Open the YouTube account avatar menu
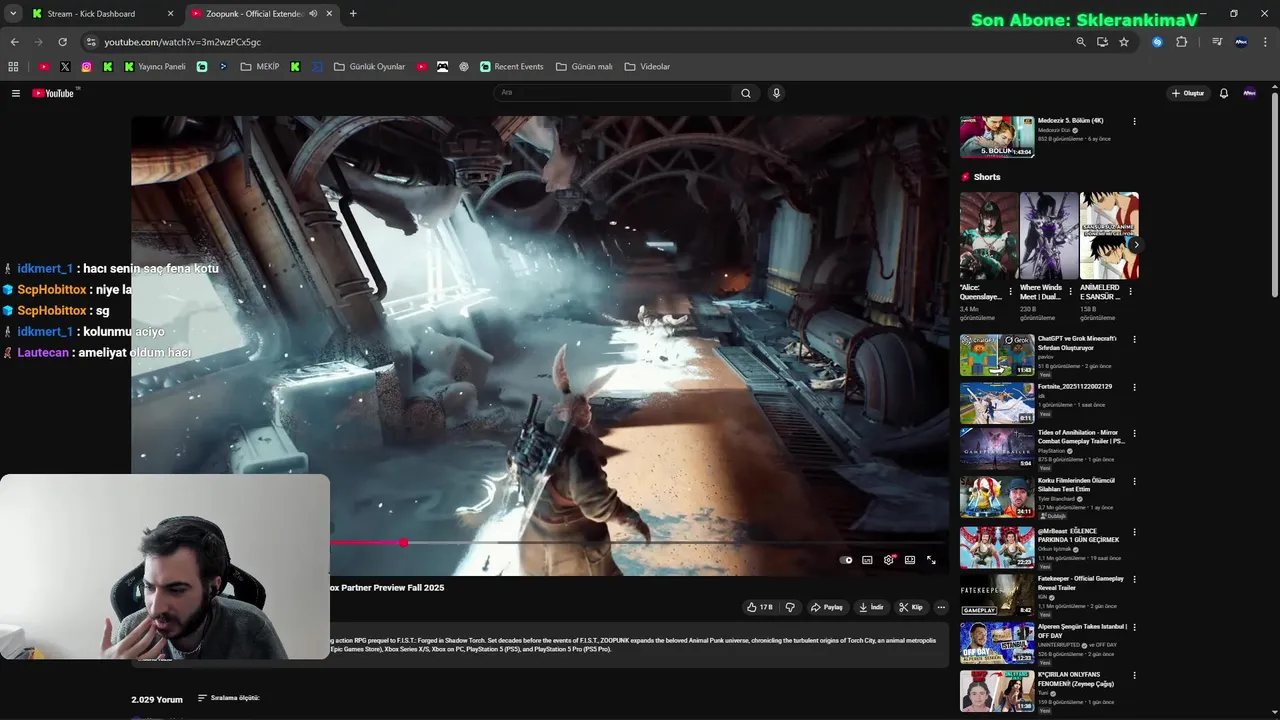Image resolution: width=1280 pixels, height=720 pixels. tap(1249, 93)
